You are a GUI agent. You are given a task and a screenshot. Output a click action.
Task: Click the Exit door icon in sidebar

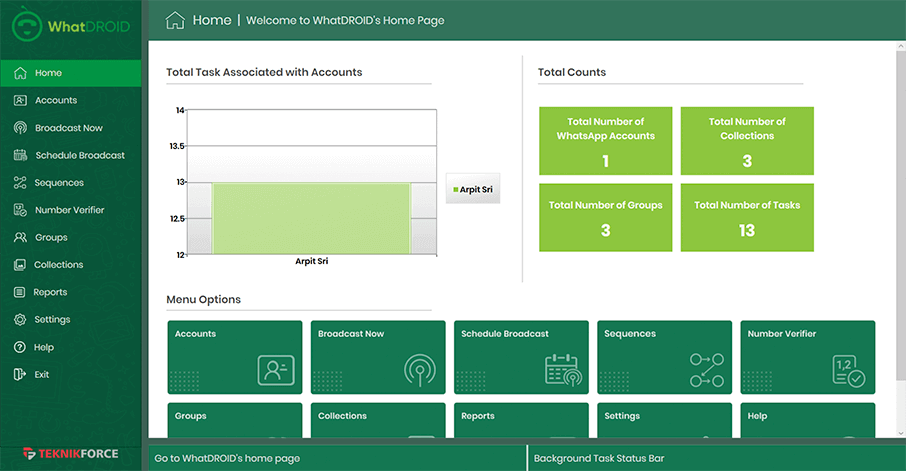point(20,374)
